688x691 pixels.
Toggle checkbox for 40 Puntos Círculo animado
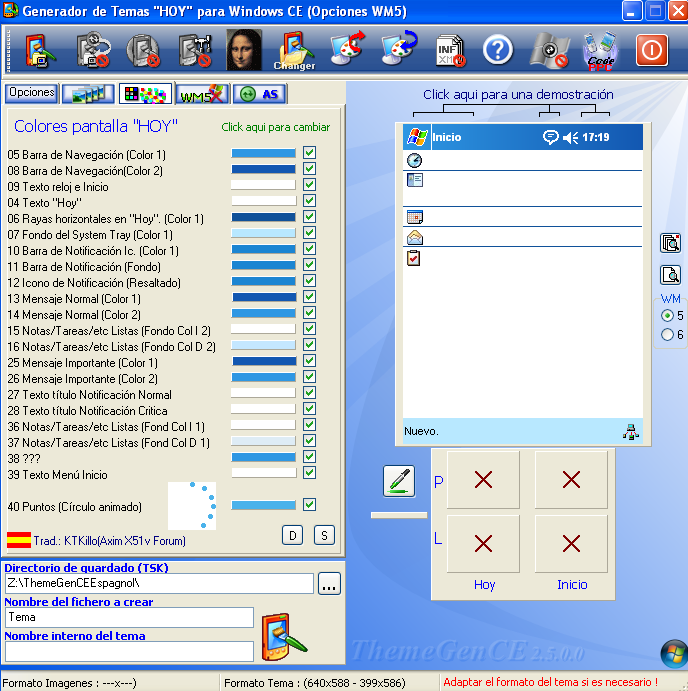[x=309, y=505]
